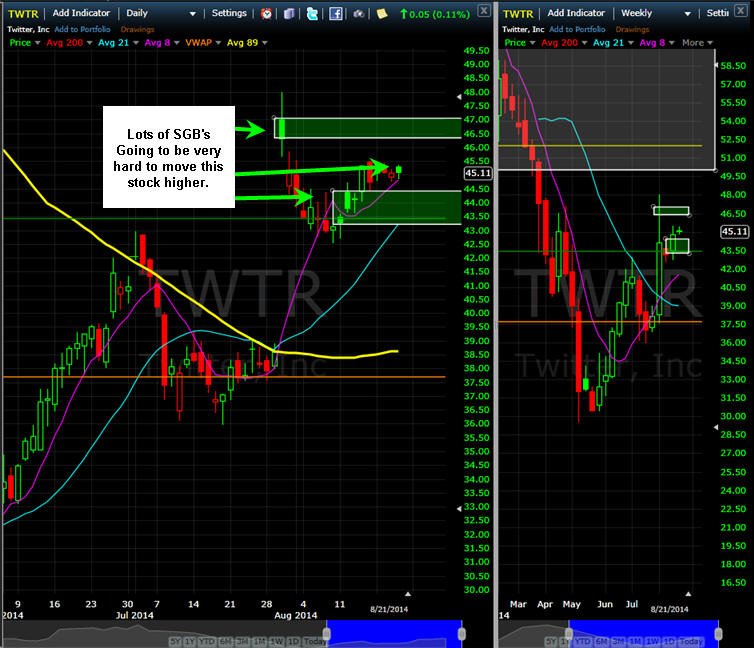754x648 pixels.
Task: Select 6M range in Daily chart
Action: click(226, 641)
